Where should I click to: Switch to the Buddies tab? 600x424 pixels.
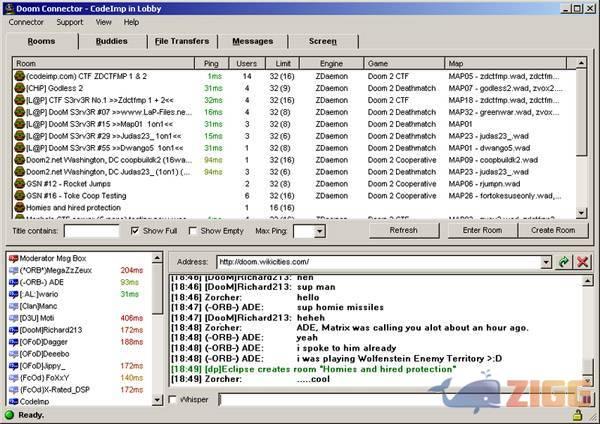pyautogui.click(x=112, y=41)
